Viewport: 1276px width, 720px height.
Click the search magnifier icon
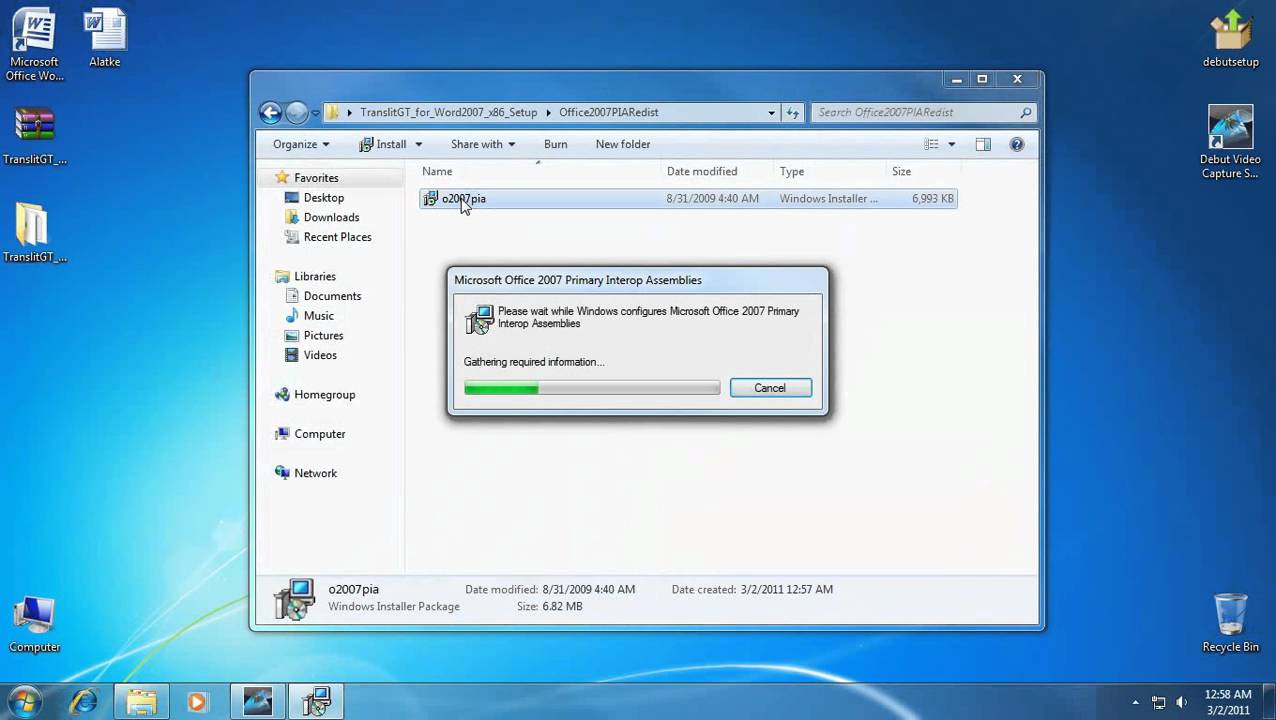[x=1026, y=112]
